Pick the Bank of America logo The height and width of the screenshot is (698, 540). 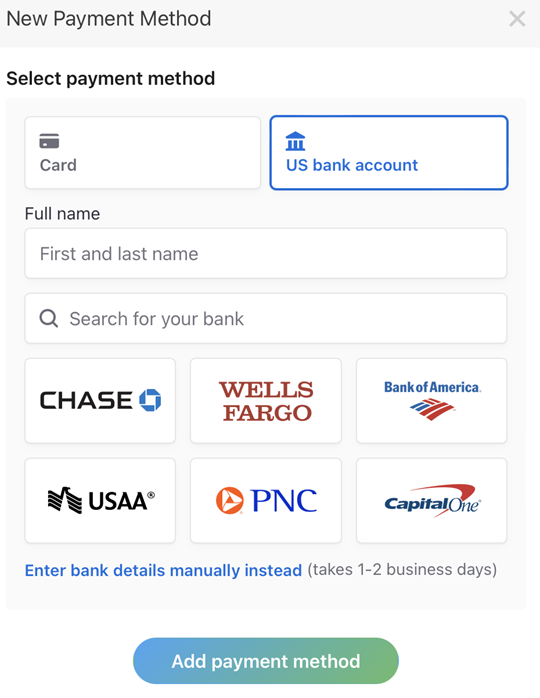(431, 401)
